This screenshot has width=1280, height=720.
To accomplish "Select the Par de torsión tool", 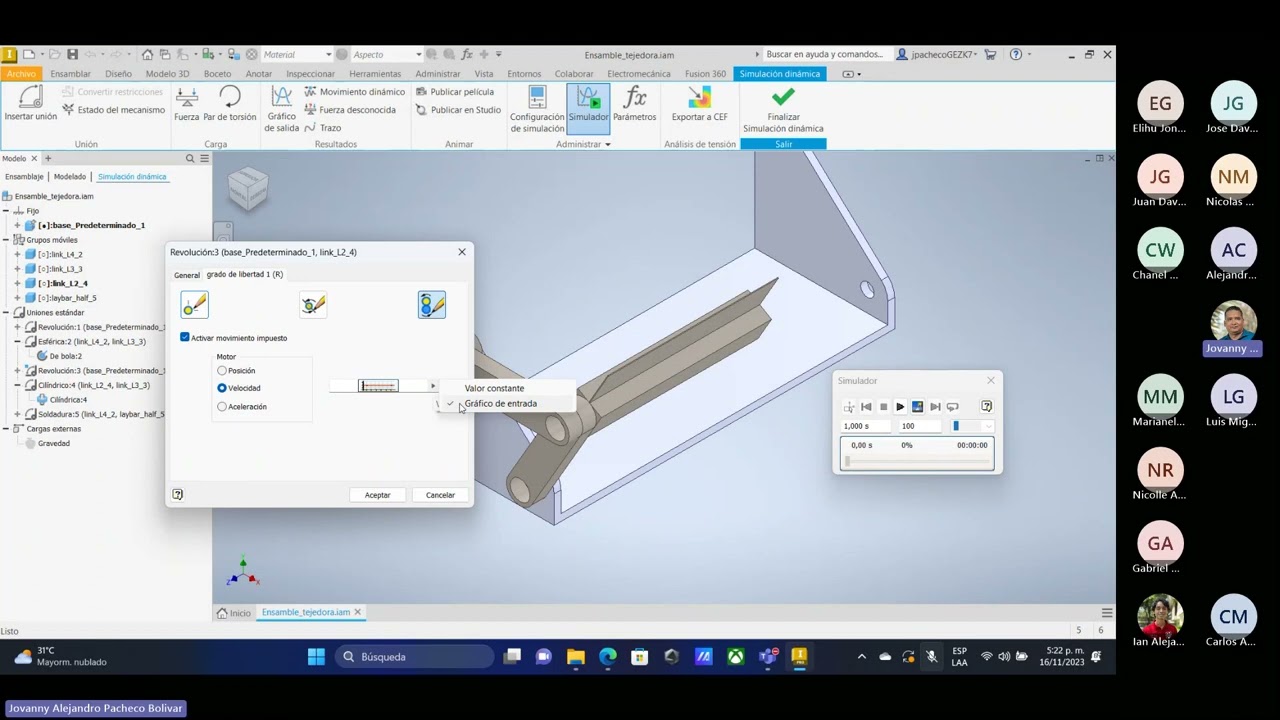I will coord(230,104).
